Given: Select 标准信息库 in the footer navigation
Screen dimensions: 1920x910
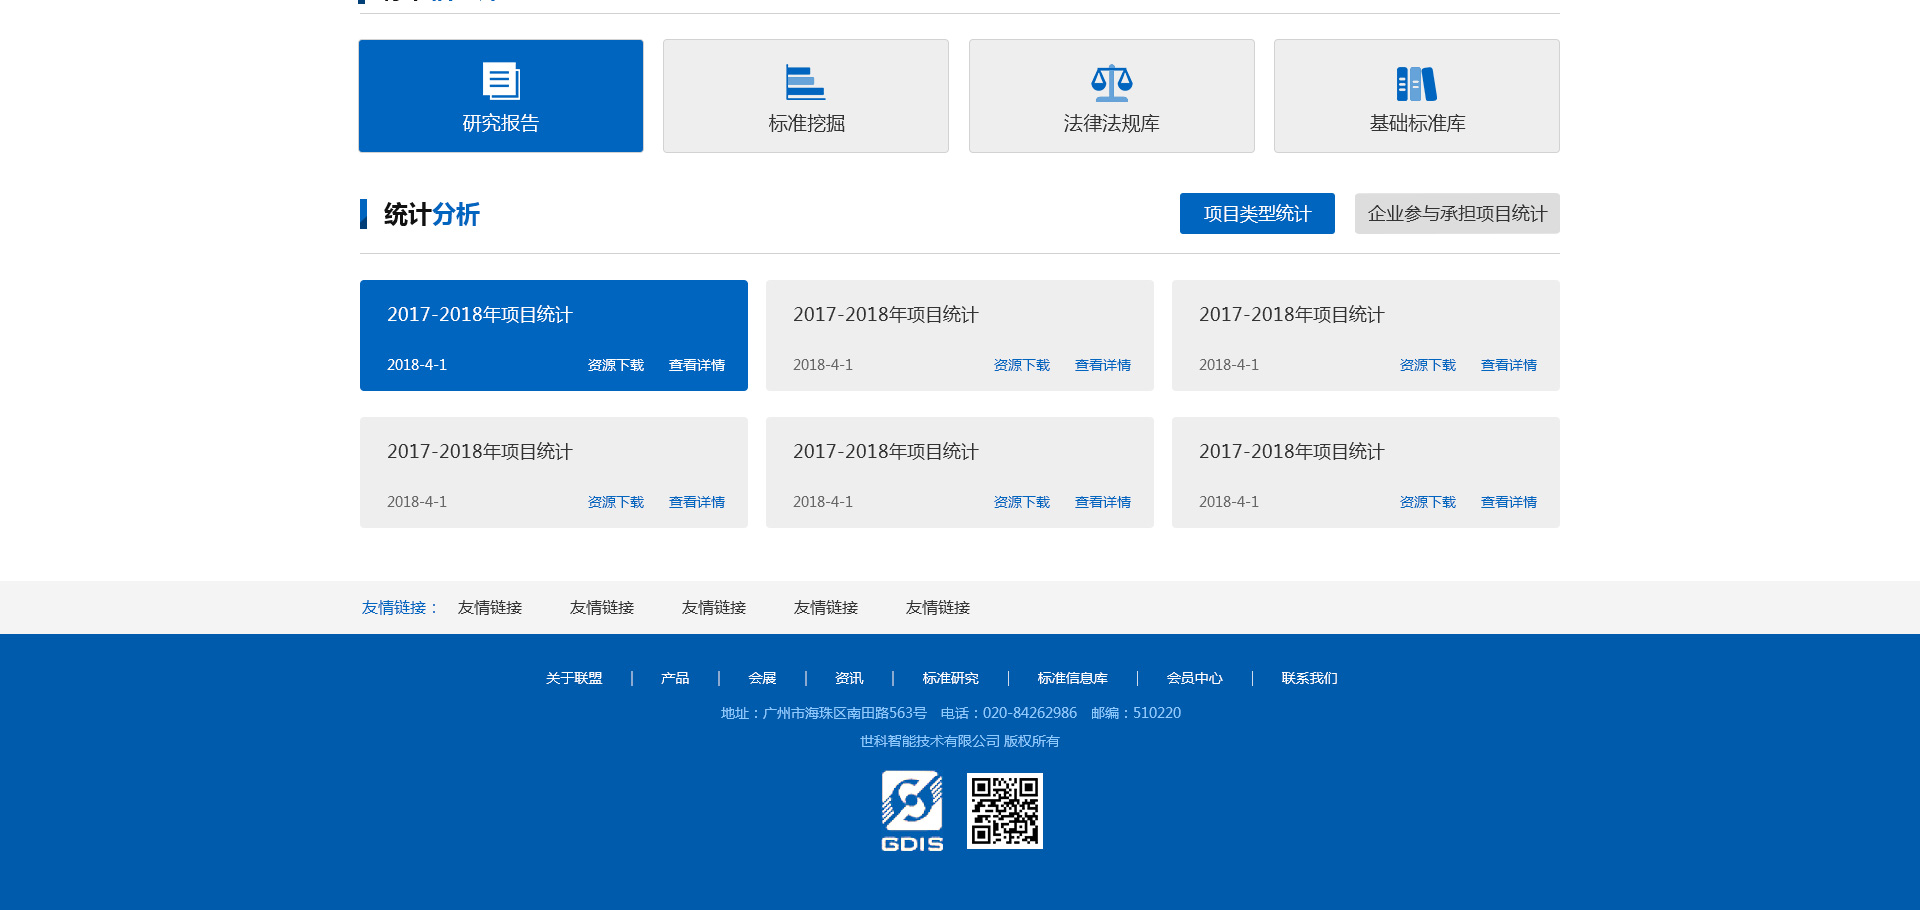Looking at the screenshot, I should [1072, 678].
